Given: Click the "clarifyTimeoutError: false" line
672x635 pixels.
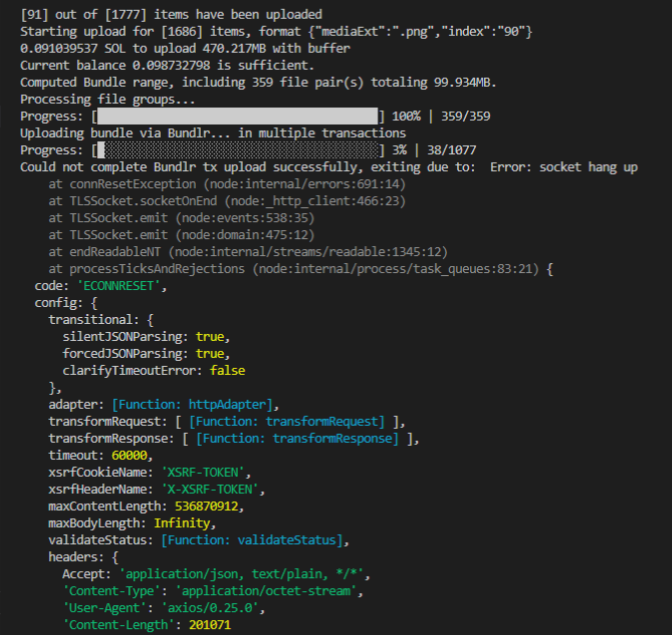Looking at the screenshot, I should pos(154,371).
